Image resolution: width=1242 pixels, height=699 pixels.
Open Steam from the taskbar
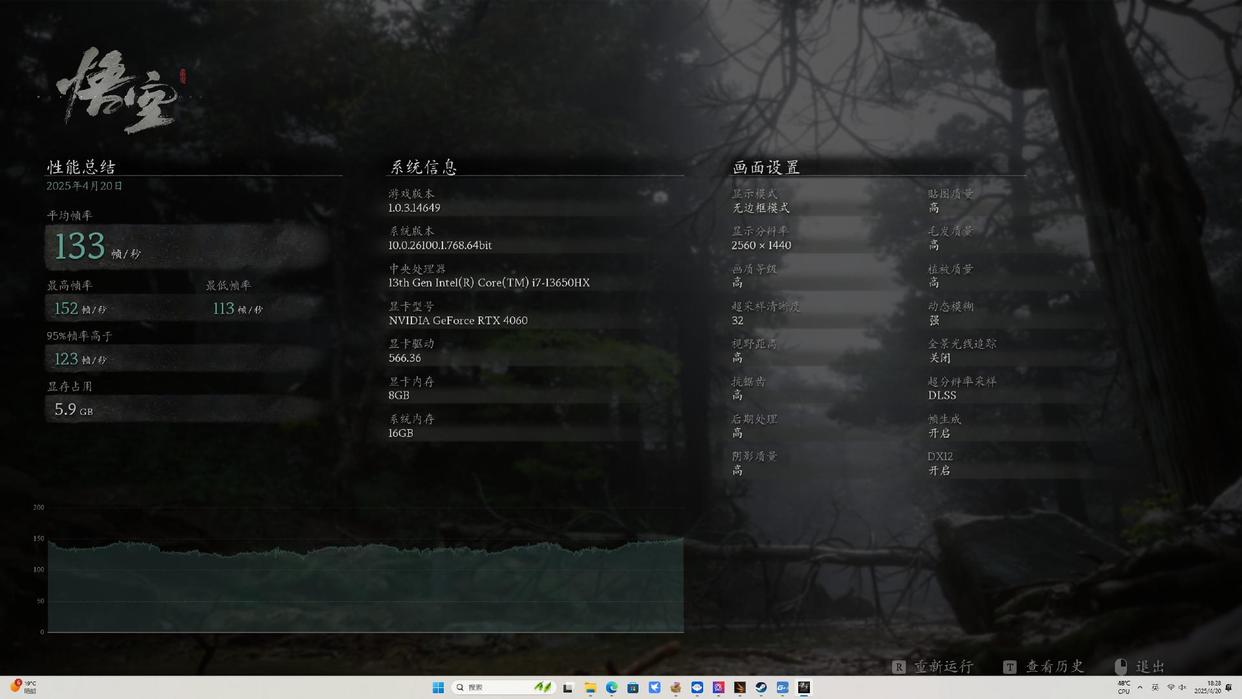pos(761,688)
